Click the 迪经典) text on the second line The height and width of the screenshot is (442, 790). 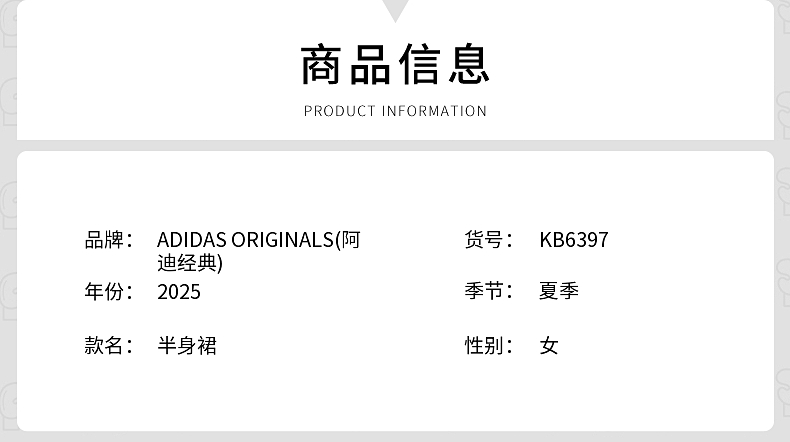coord(190,264)
